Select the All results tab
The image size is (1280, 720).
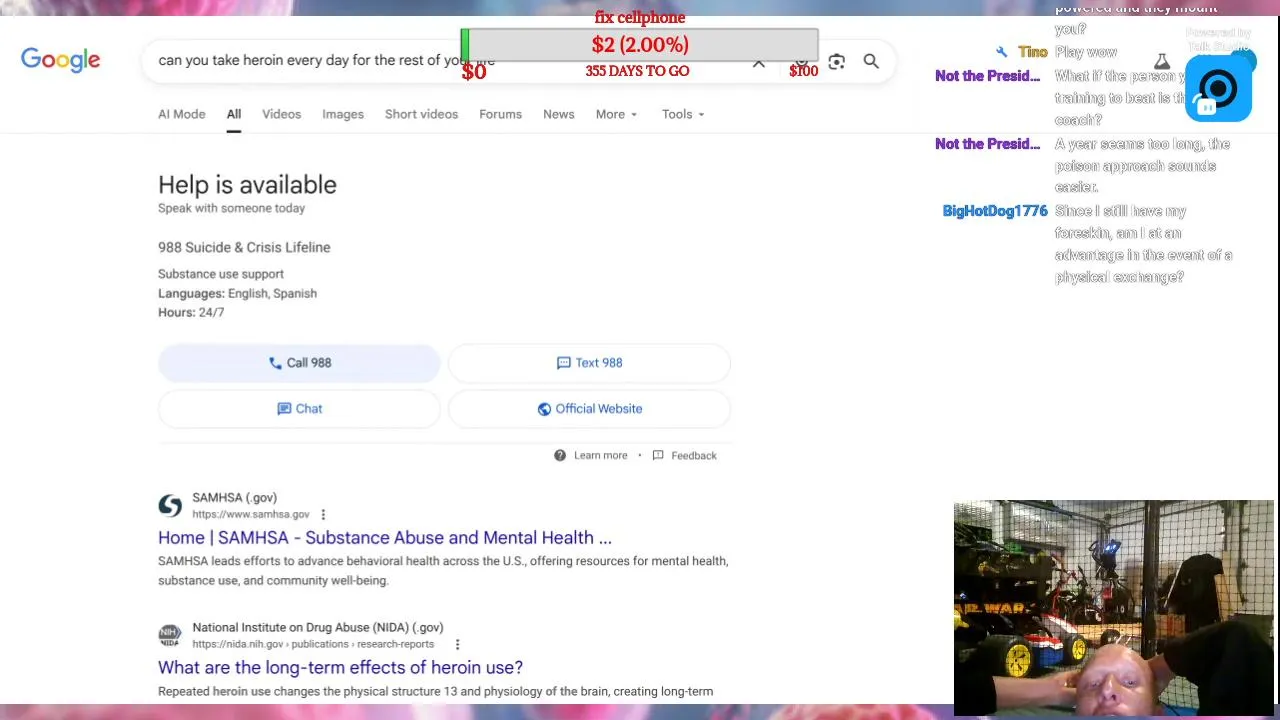(233, 114)
